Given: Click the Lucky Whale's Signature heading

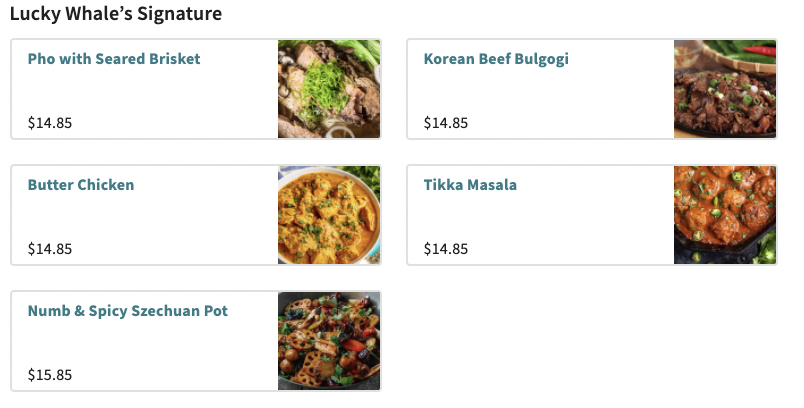Looking at the screenshot, I should click(116, 14).
